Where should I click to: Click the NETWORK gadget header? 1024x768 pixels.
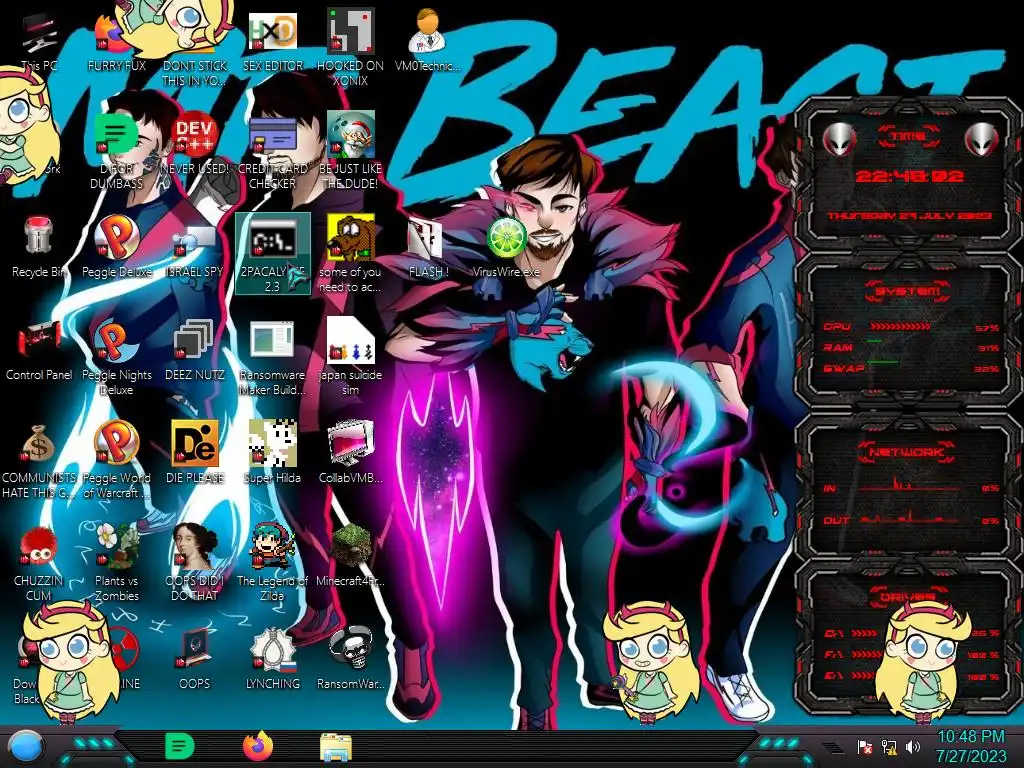907,452
